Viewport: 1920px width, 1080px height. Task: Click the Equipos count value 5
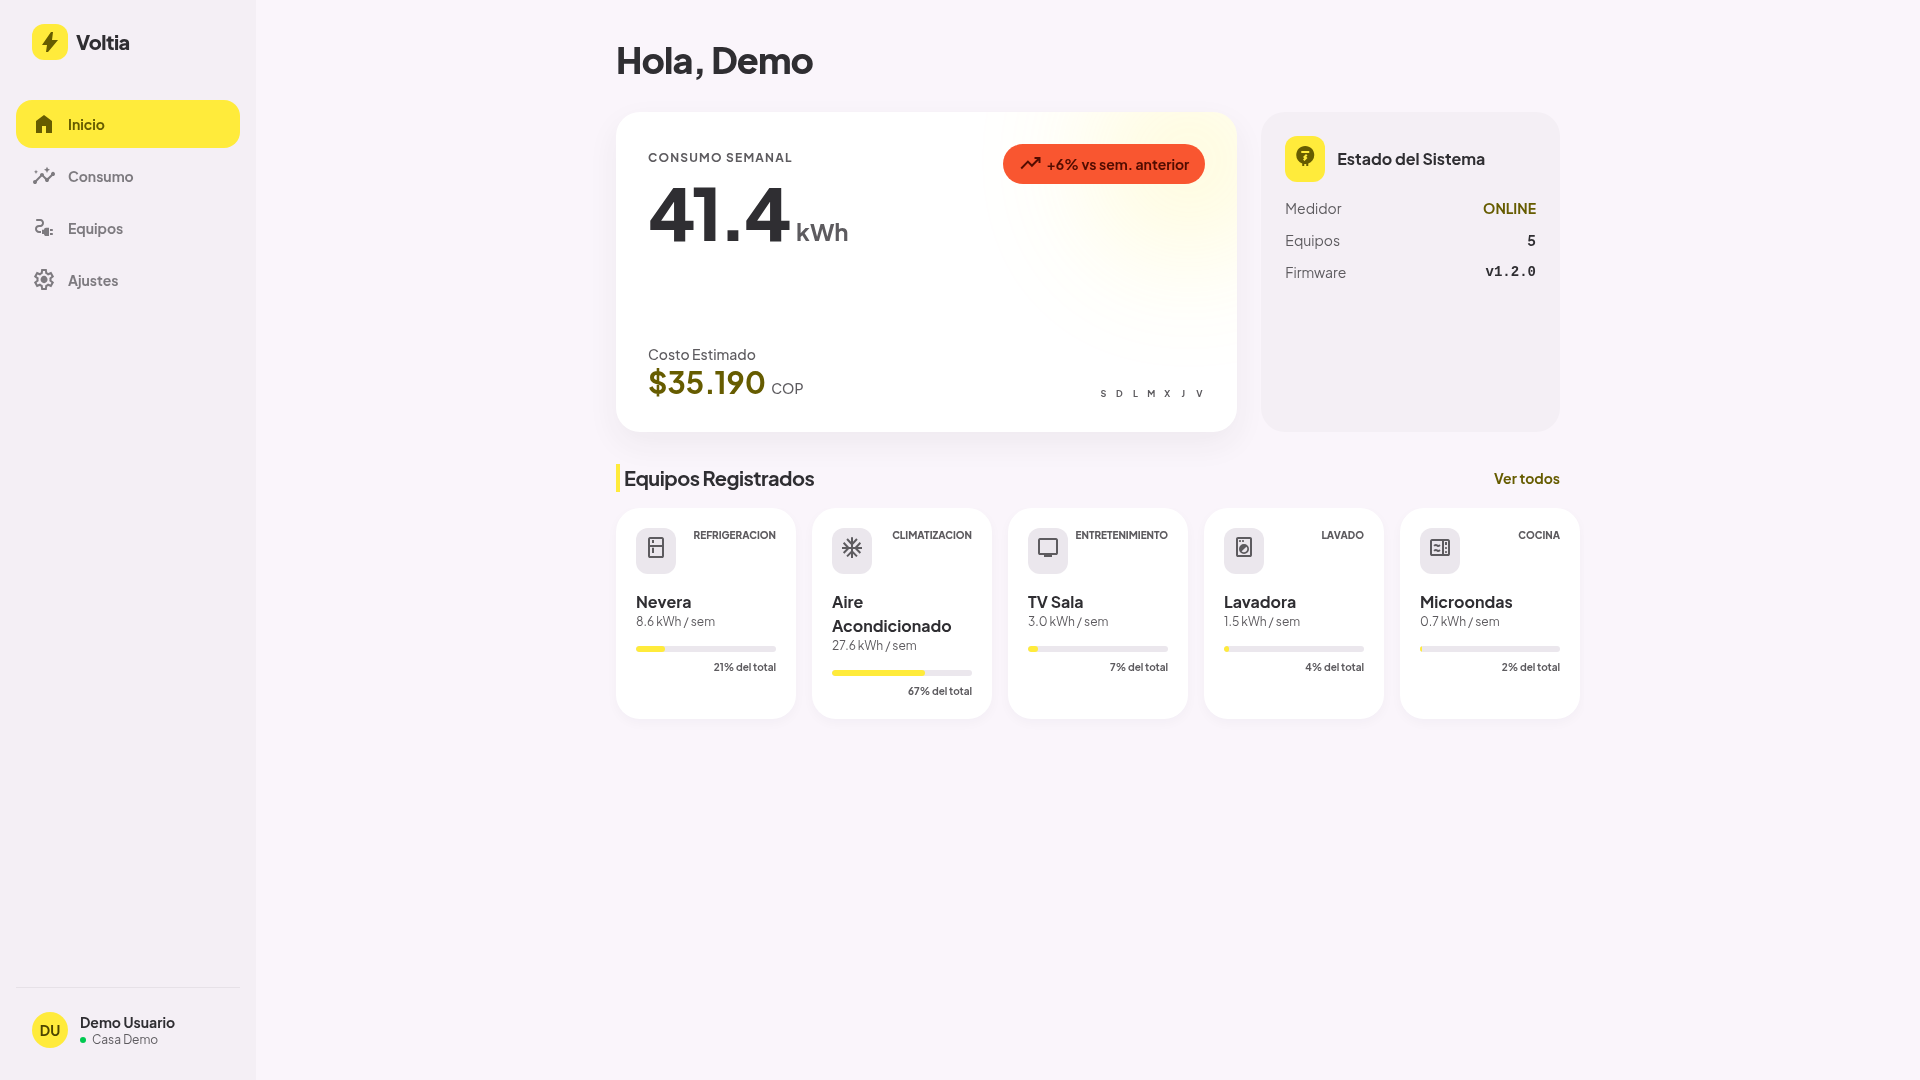pyautogui.click(x=1531, y=240)
